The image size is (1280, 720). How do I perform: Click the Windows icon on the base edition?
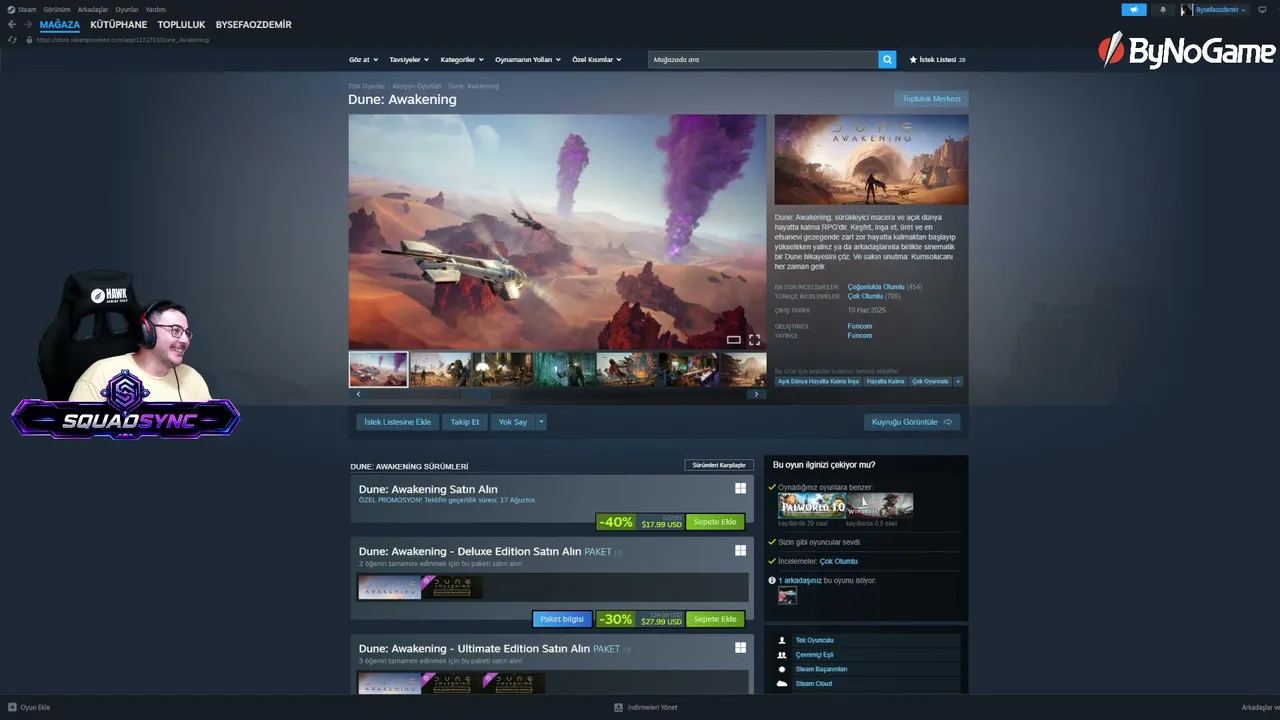pyautogui.click(x=740, y=489)
